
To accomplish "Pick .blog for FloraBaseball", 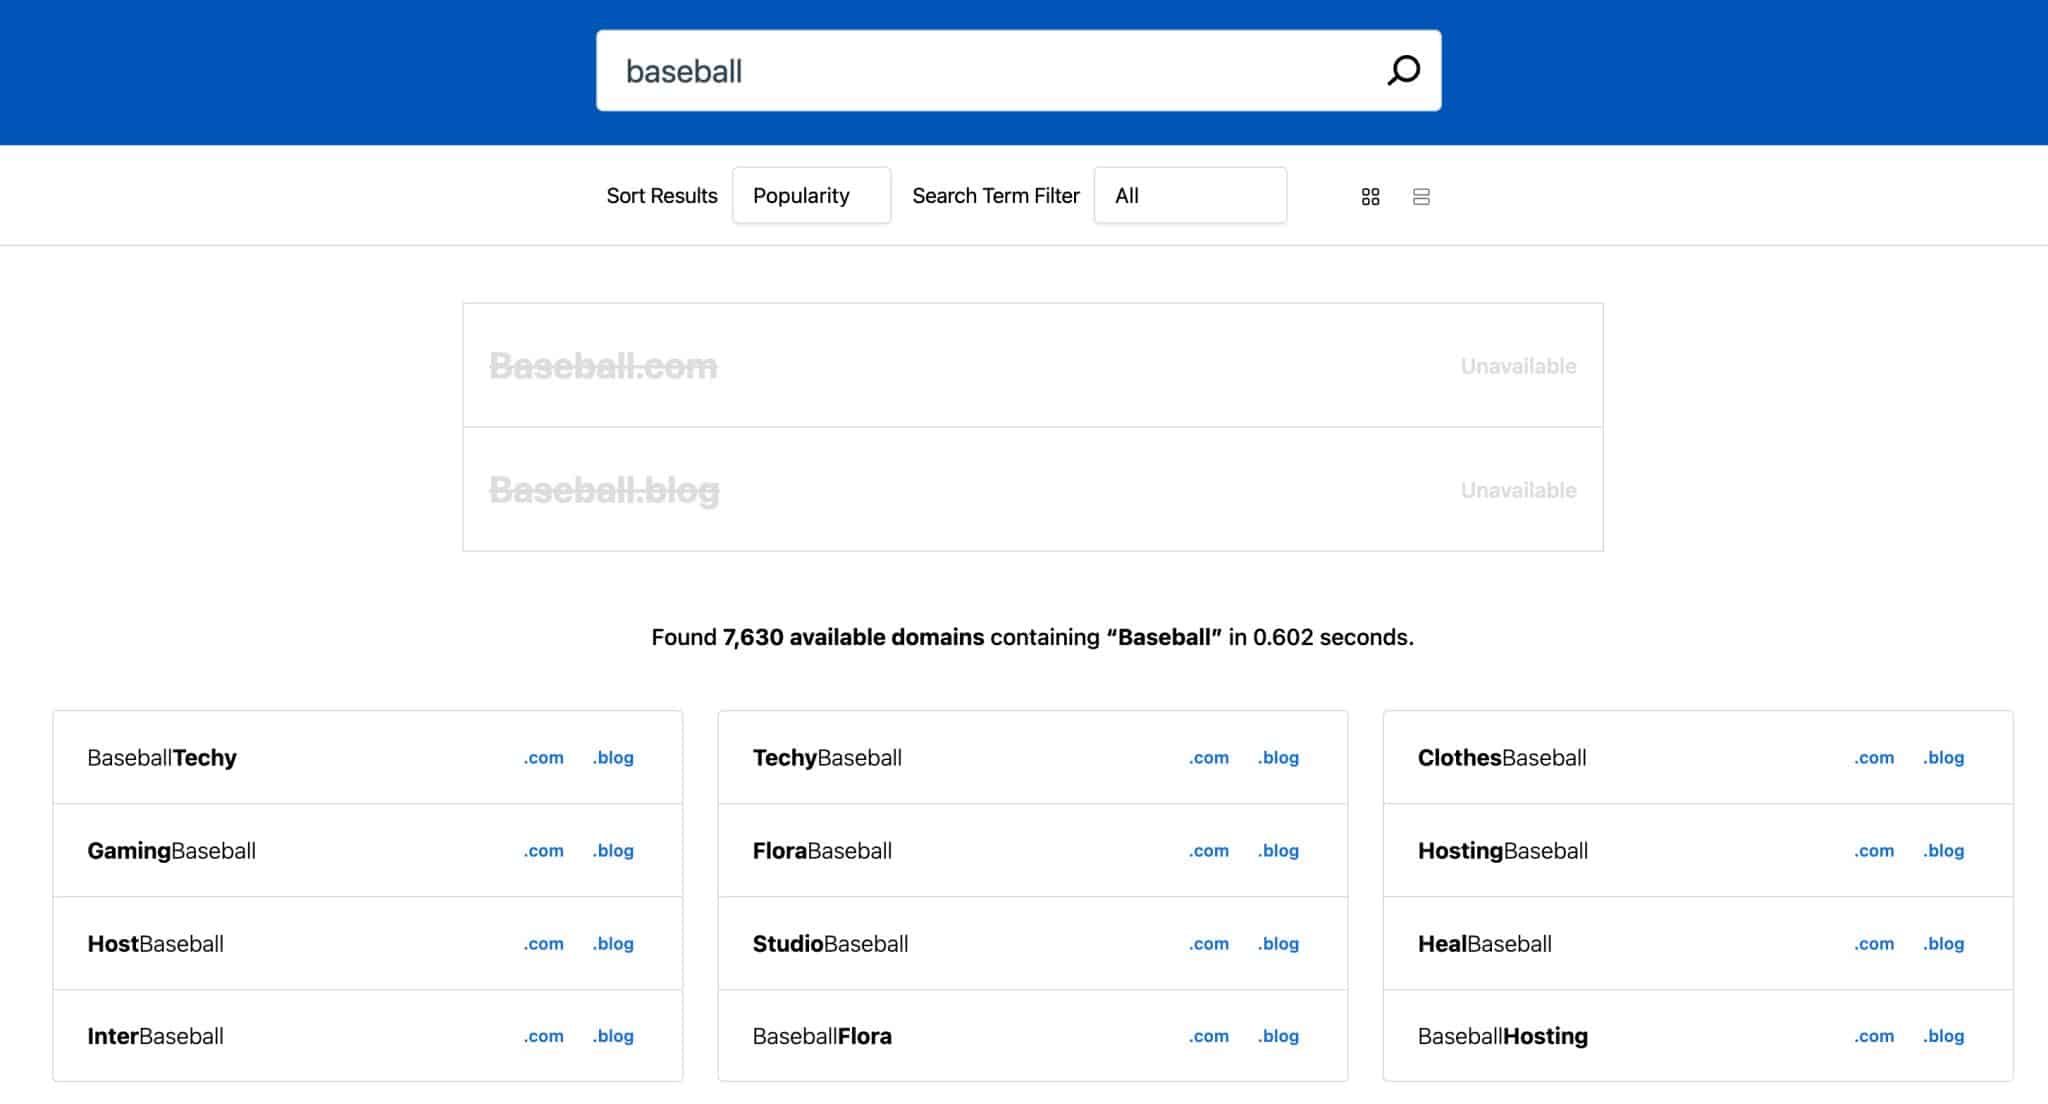I will [x=1278, y=851].
